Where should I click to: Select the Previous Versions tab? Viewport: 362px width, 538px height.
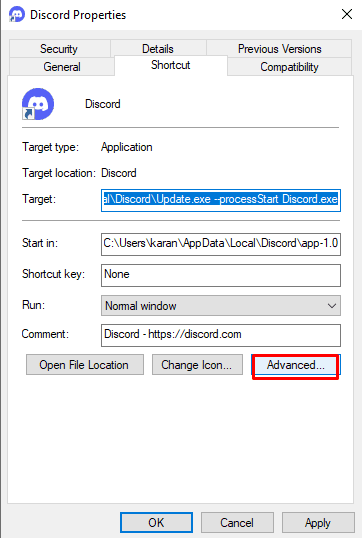(280, 49)
